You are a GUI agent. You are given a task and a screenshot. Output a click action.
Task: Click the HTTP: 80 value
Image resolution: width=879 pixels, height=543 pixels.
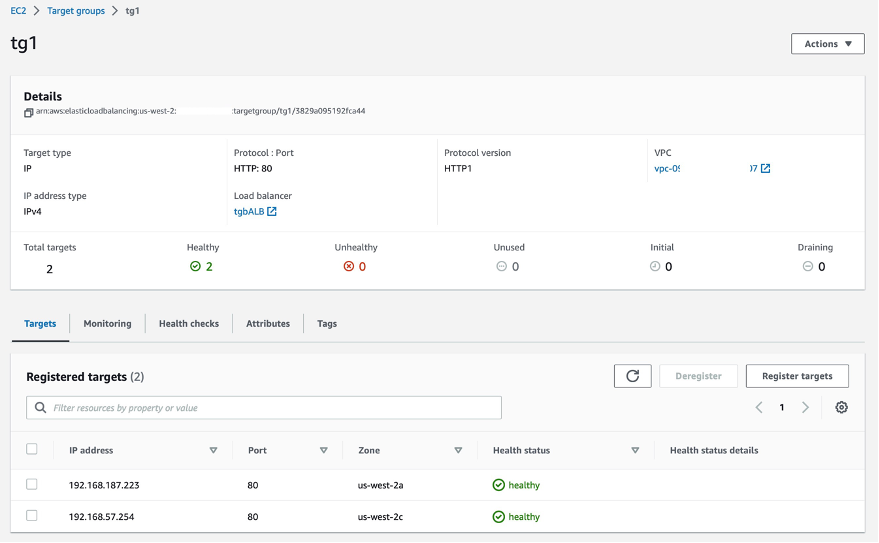[x=253, y=168]
